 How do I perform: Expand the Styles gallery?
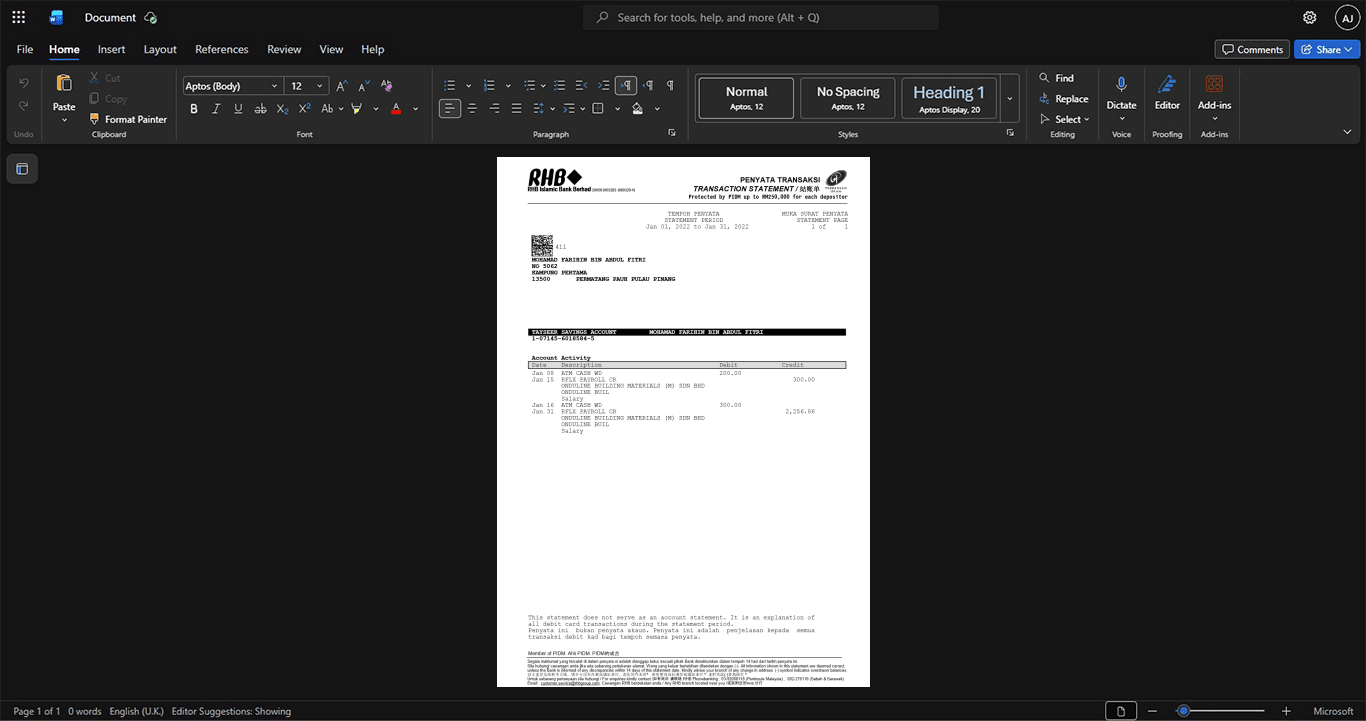coord(1010,98)
